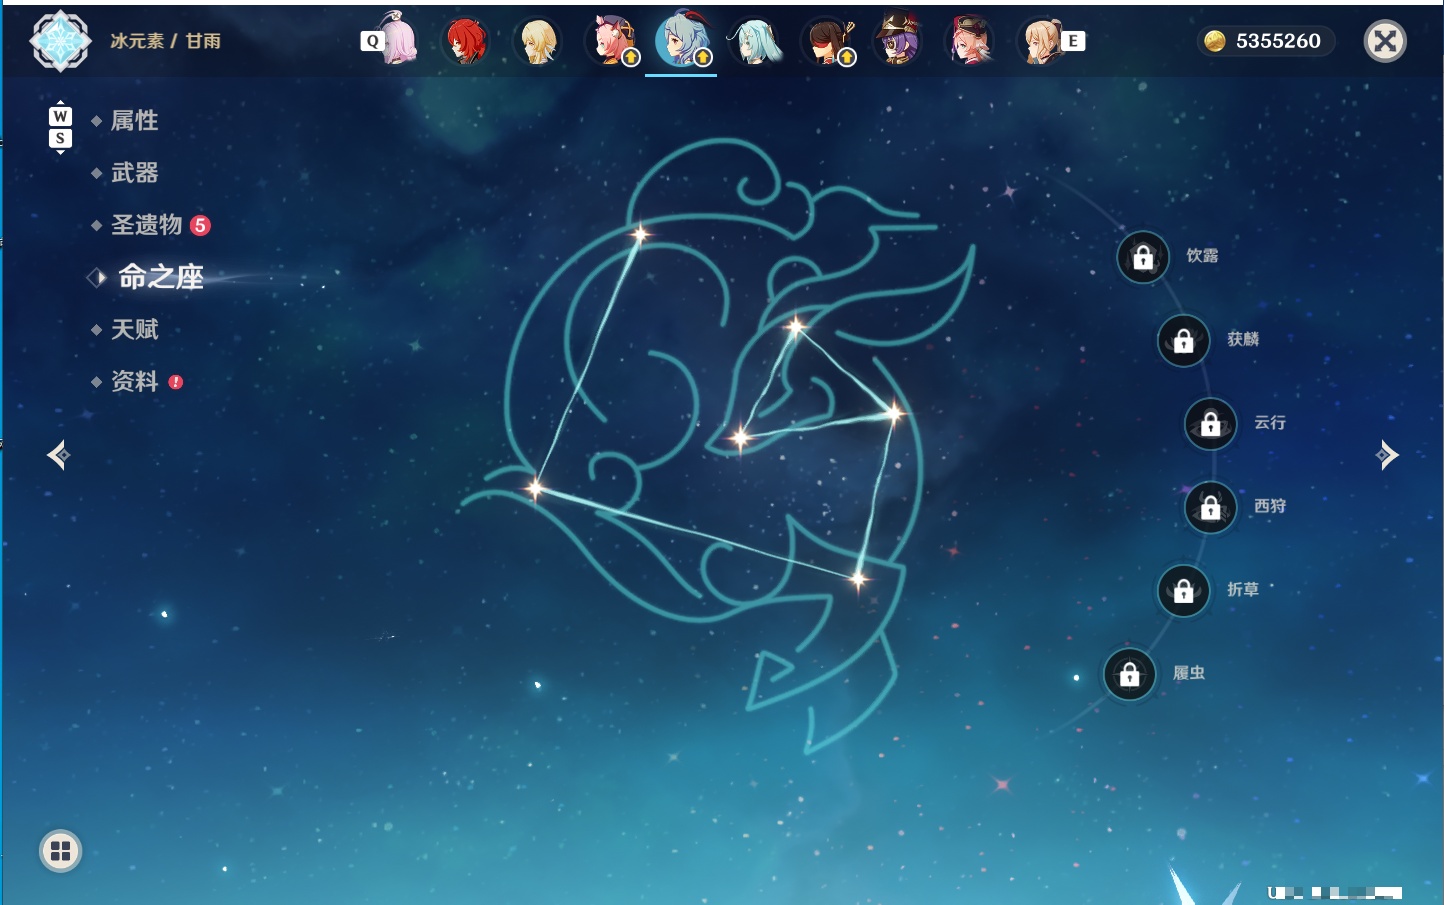The image size is (1444, 905).
Task: Select the locked 获麟 constellation node
Action: [x=1184, y=341]
